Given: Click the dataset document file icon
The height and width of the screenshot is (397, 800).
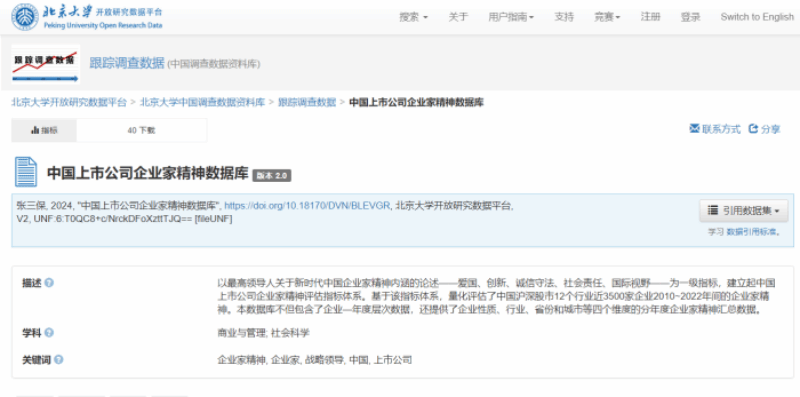Looking at the screenshot, I should tap(26, 172).
